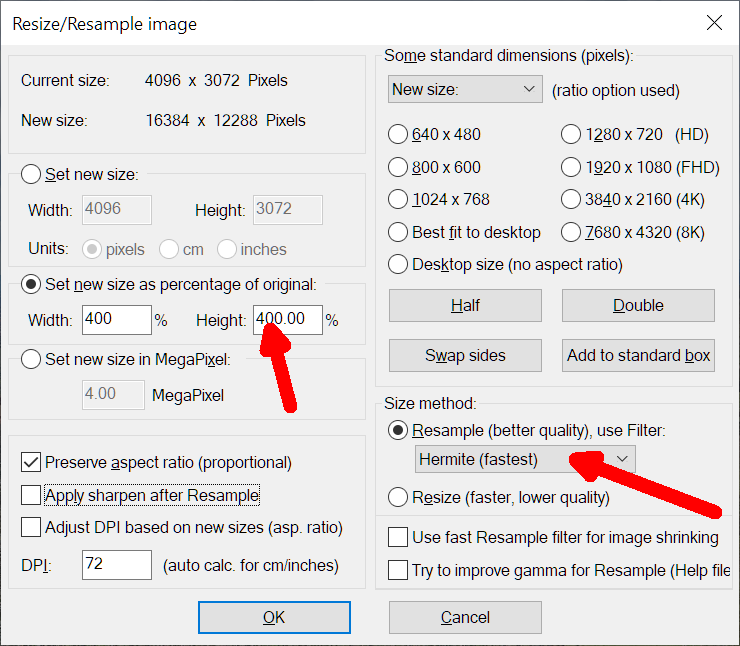Select the 'Set new size' radio option
Viewport: 740px width, 646px height.
click(x=31, y=175)
